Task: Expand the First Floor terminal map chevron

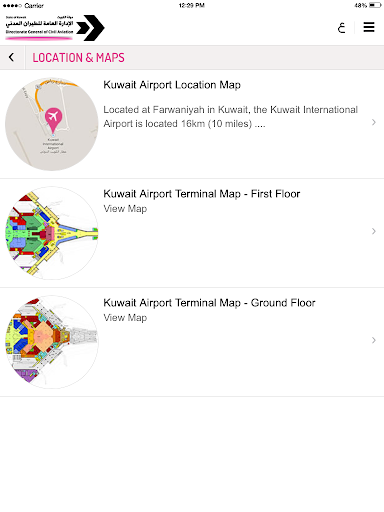Action: [x=374, y=231]
